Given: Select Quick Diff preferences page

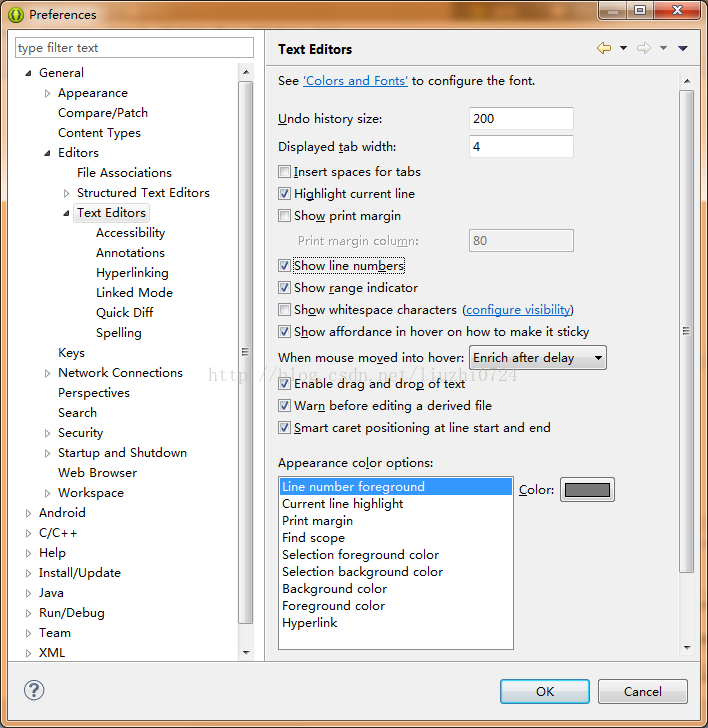Looking at the screenshot, I should click(124, 312).
